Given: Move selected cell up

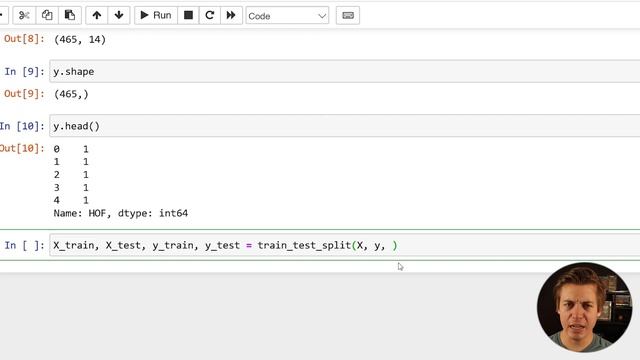Looking at the screenshot, I should click(x=97, y=16).
